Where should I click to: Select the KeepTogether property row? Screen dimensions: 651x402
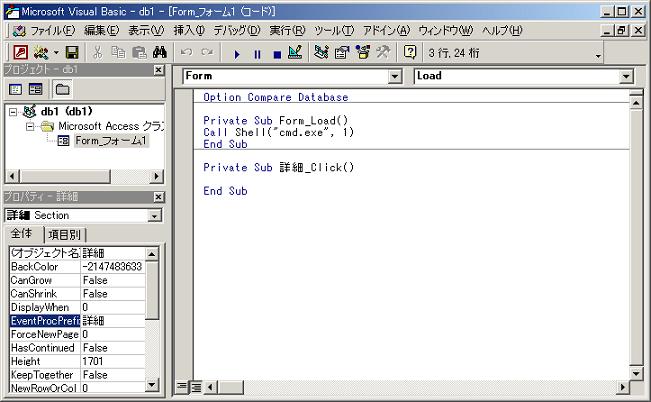[x=77, y=375]
